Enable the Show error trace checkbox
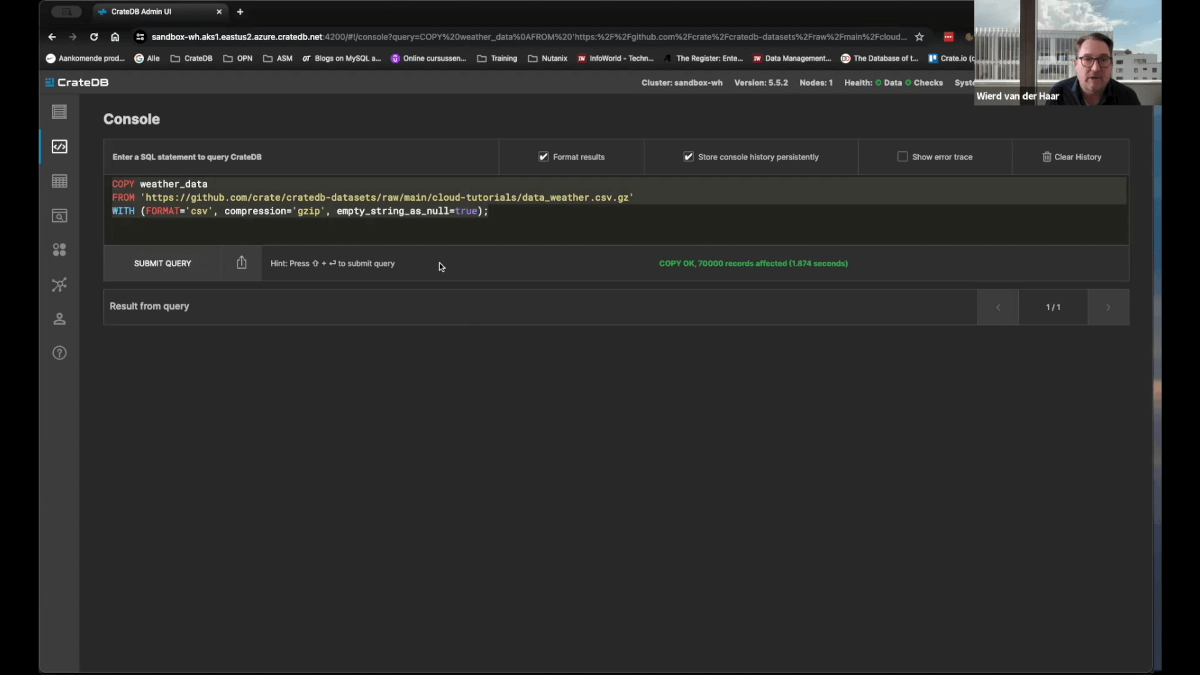 click(x=902, y=157)
